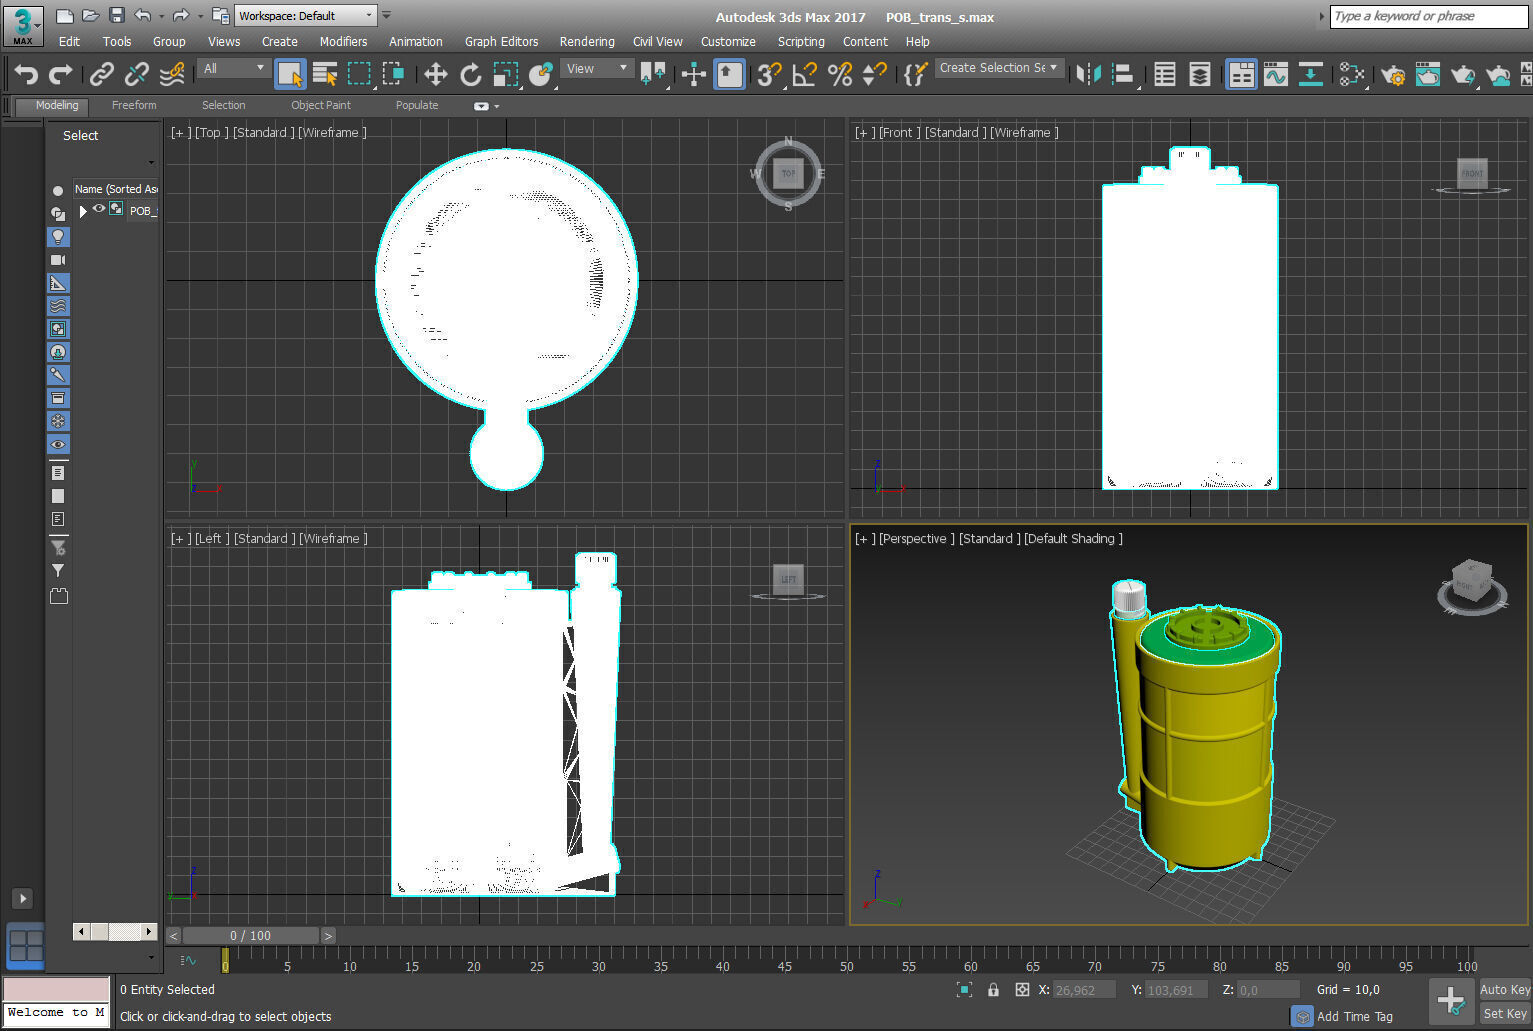The image size is (1533, 1031).
Task: Toggle Window/Crossing selection mode
Action: (x=393, y=74)
